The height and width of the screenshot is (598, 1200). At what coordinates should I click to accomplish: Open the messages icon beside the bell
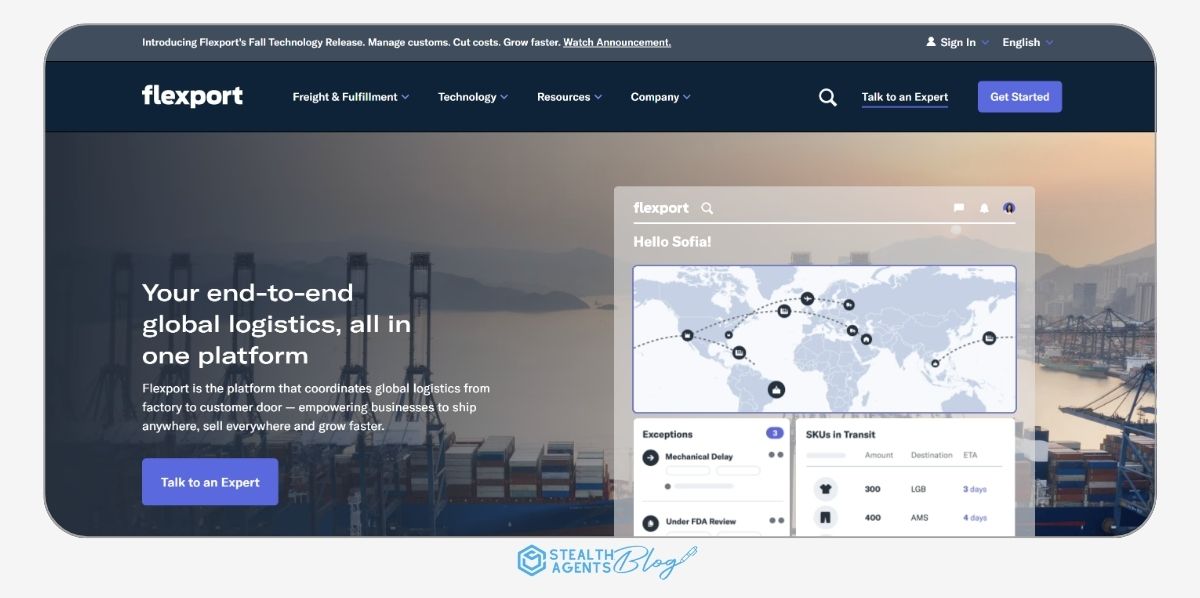(x=959, y=207)
